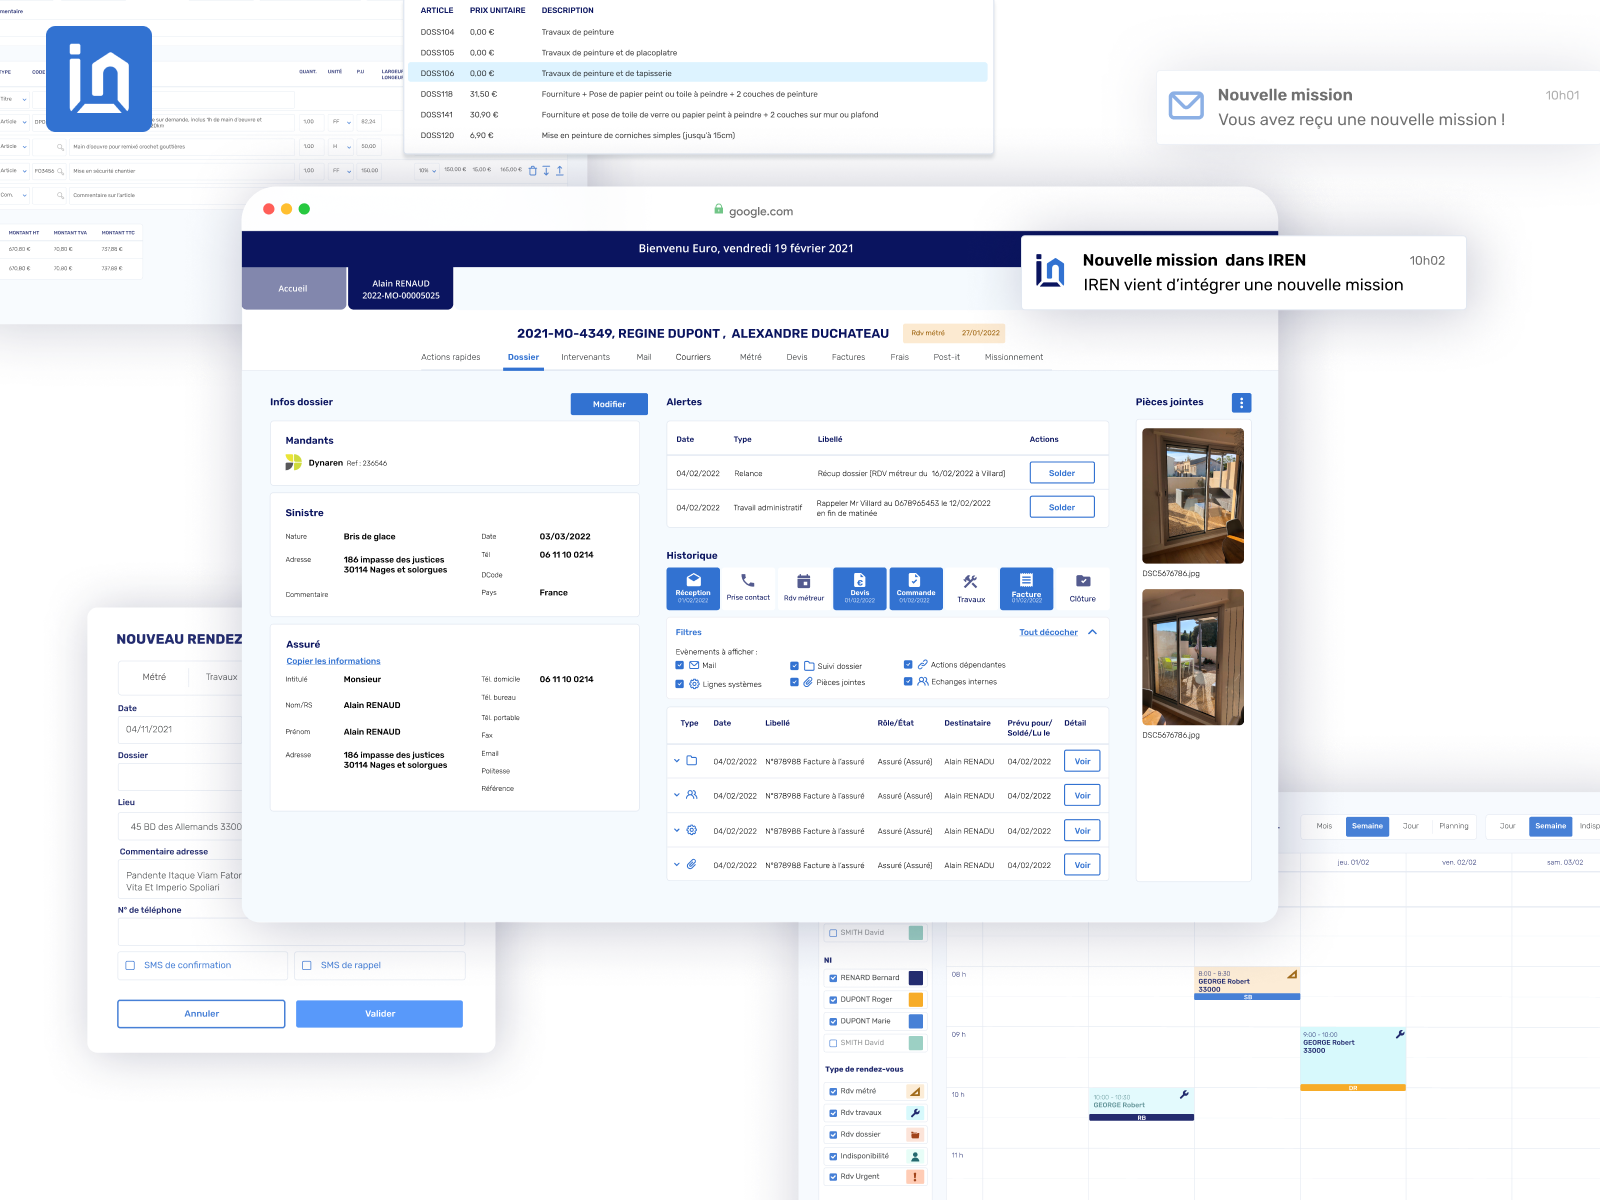Click DUPONT Roger orange color swatch

click(x=915, y=1000)
